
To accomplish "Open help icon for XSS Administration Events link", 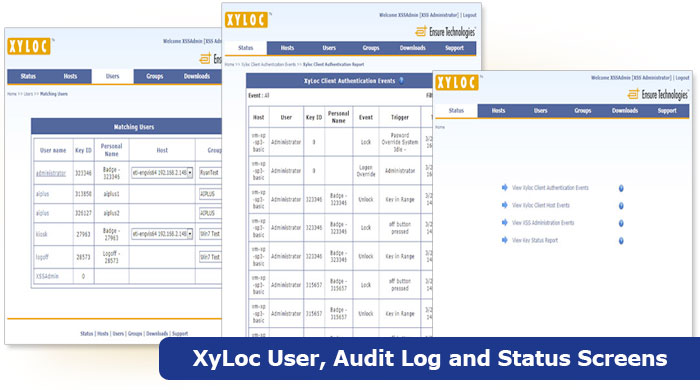I will tap(621, 223).
